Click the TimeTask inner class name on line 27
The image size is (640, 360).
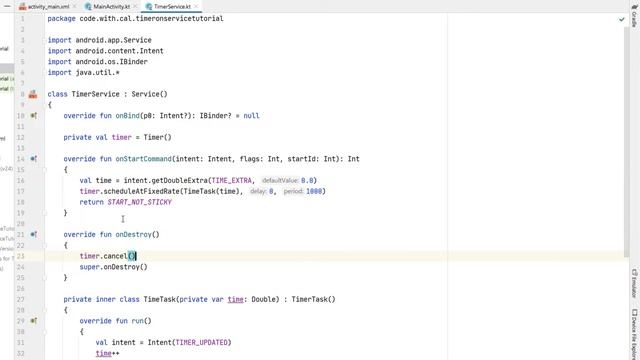pos(159,300)
